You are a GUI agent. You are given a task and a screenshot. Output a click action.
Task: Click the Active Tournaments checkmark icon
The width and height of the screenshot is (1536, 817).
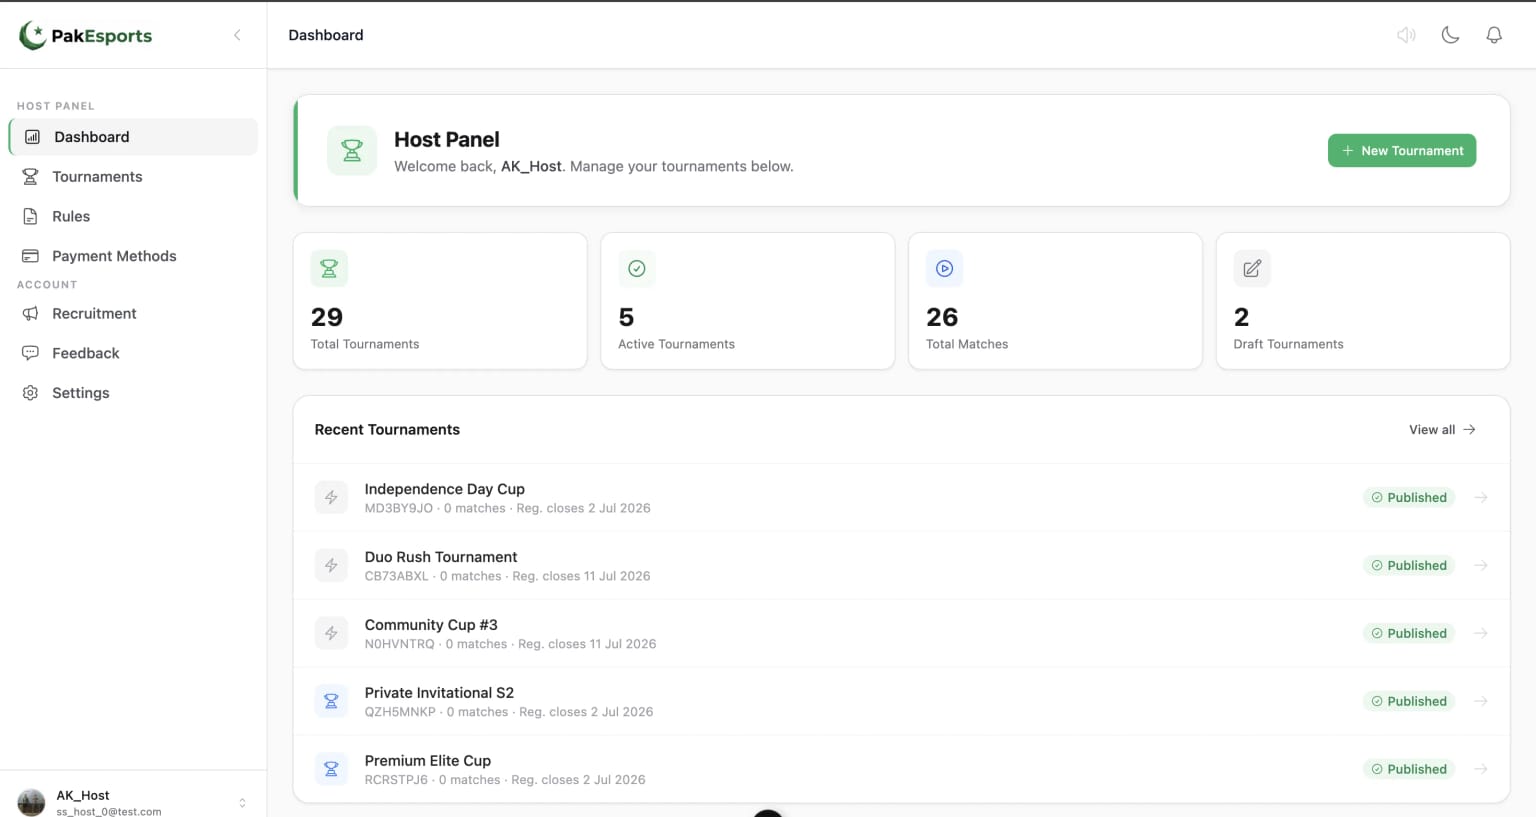pyautogui.click(x=637, y=268)
